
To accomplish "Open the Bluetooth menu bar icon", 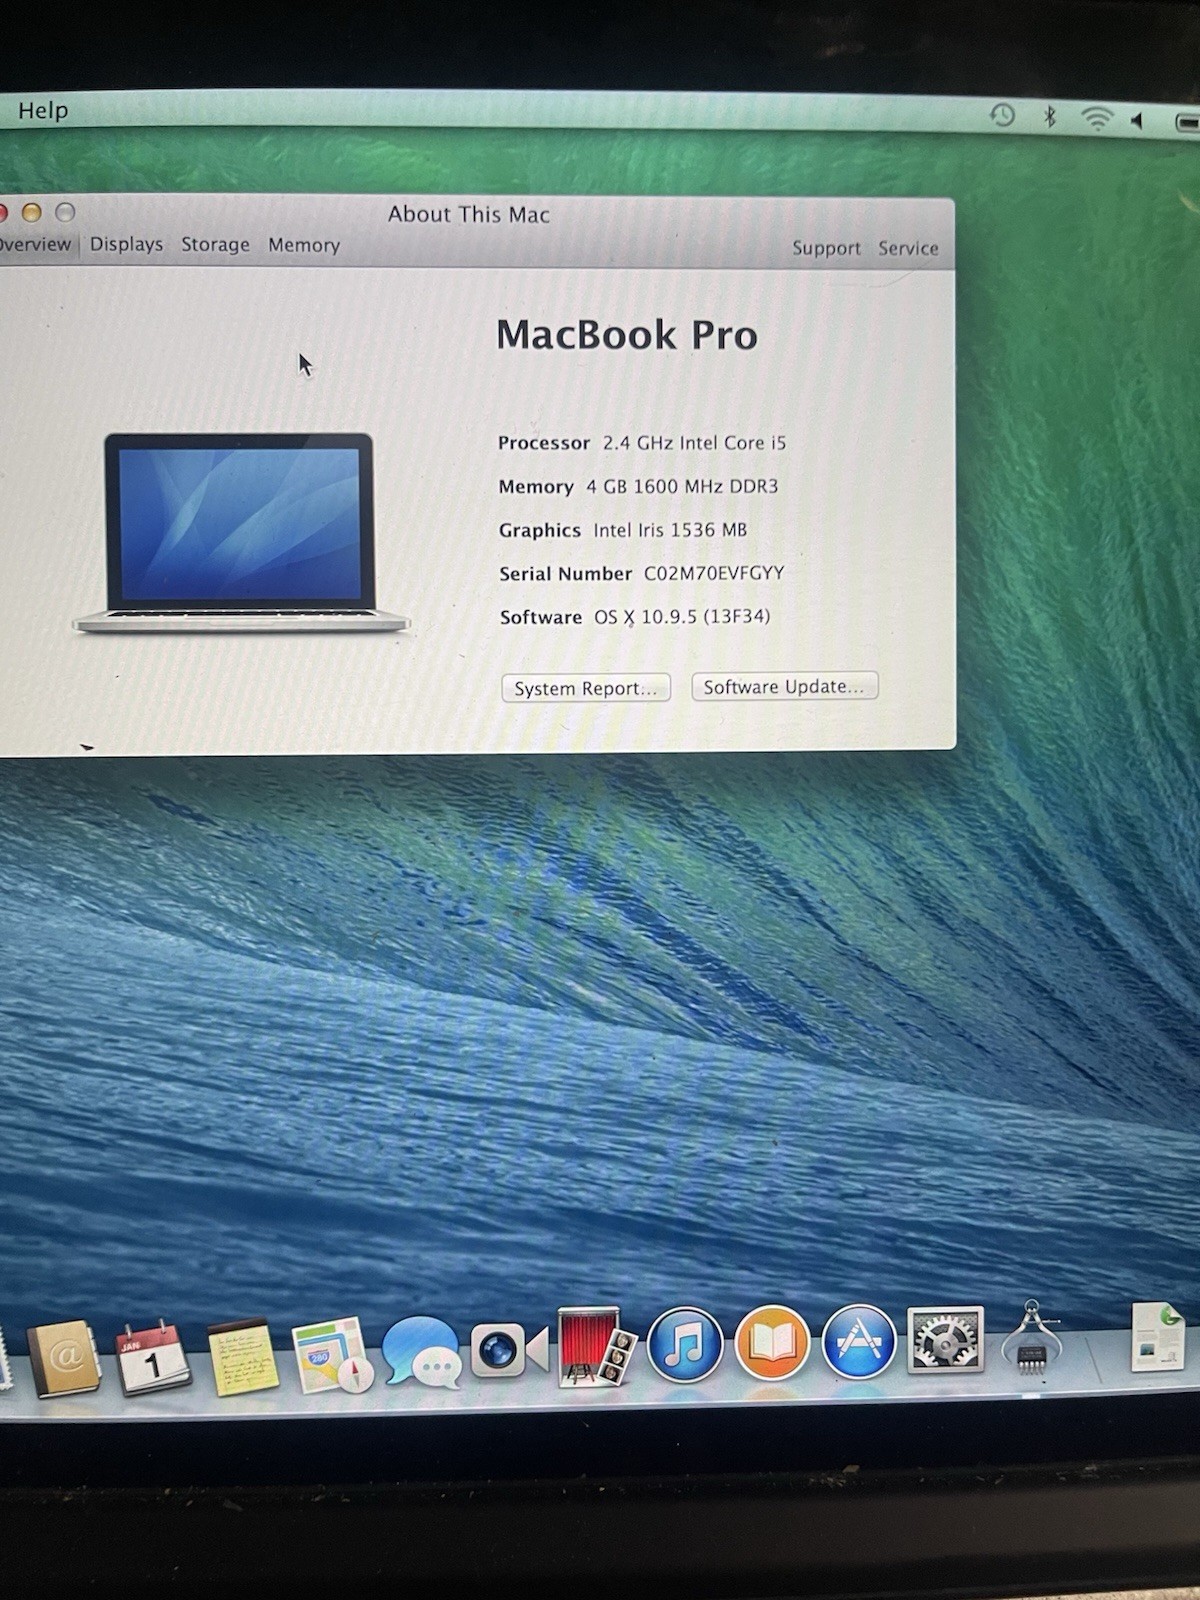I will (1049, 117).
